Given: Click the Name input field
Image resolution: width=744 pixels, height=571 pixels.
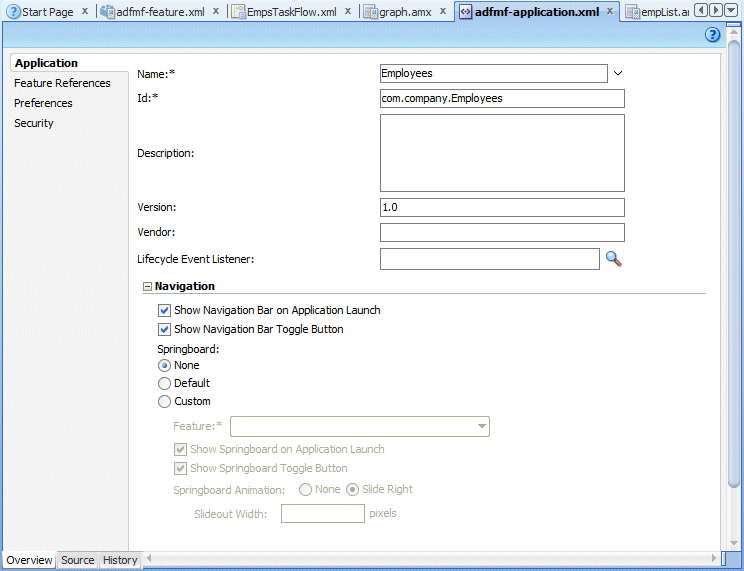Looking at the screenshot, I should [x=493, y=74].
